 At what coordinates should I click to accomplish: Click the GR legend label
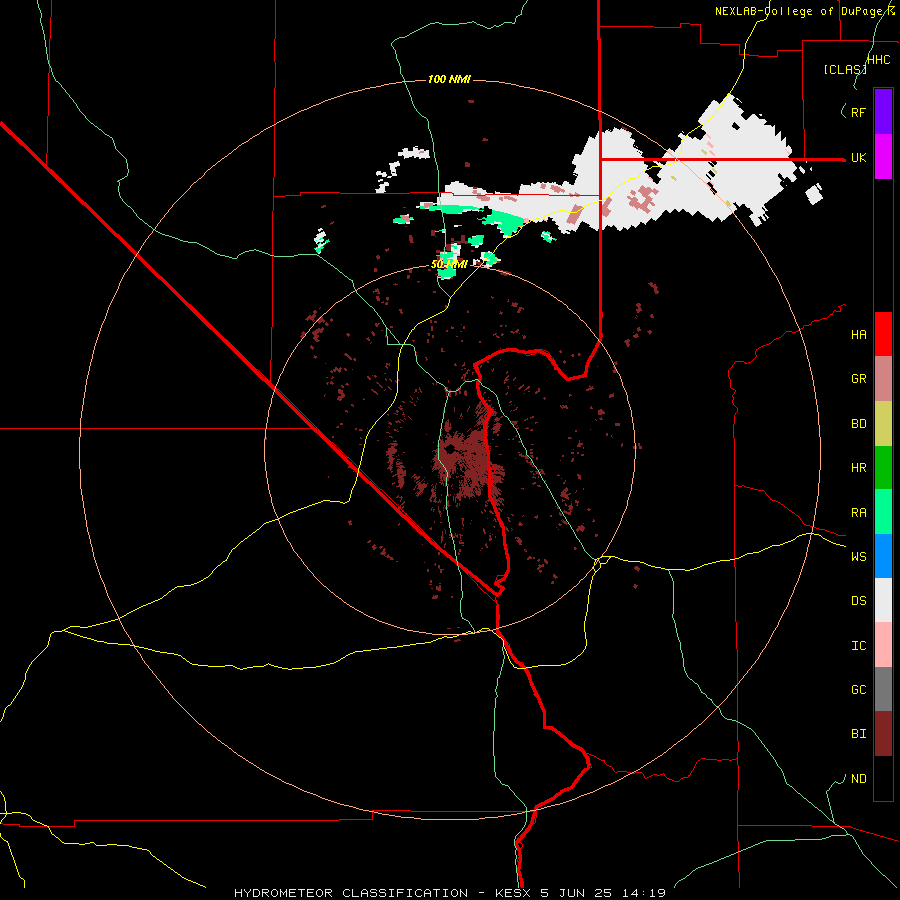pyautogui.click(x=858, y=379)
